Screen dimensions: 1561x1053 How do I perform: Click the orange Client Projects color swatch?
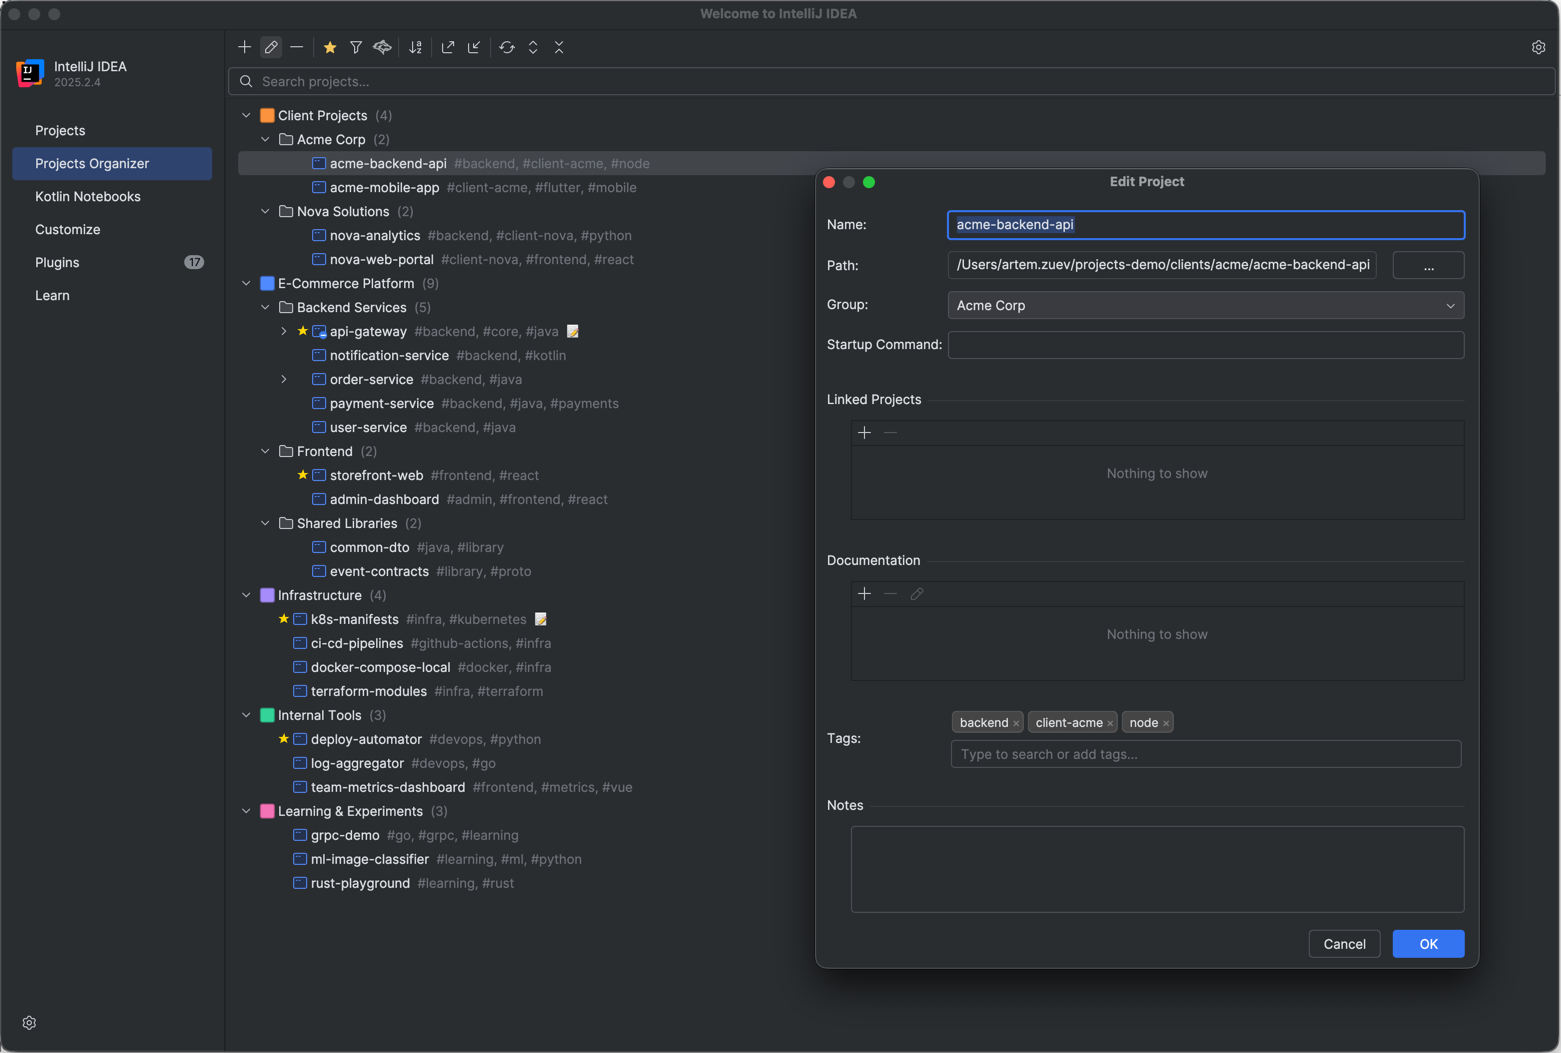point(267,115)
